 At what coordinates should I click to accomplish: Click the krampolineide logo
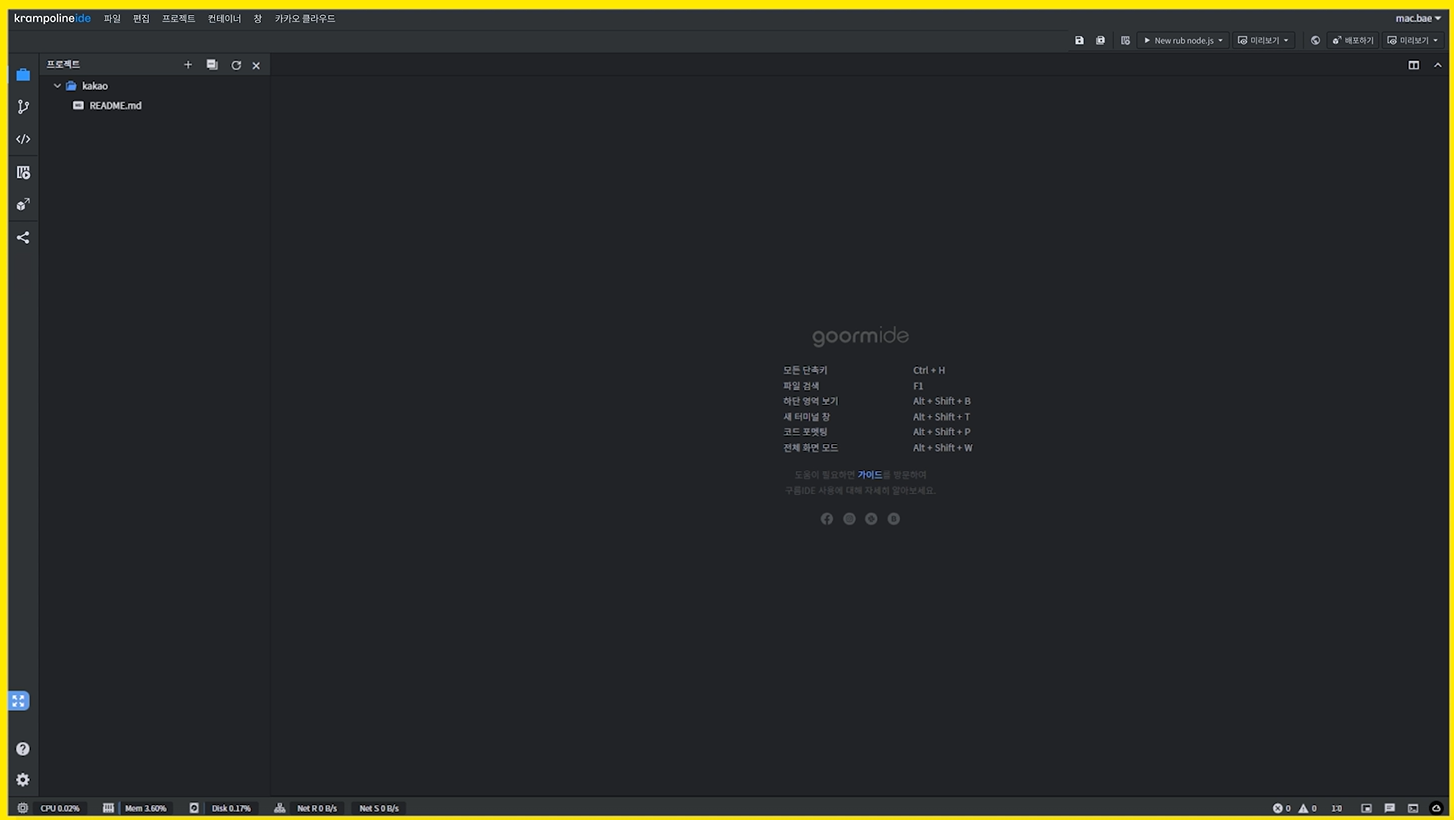(52, 18)
